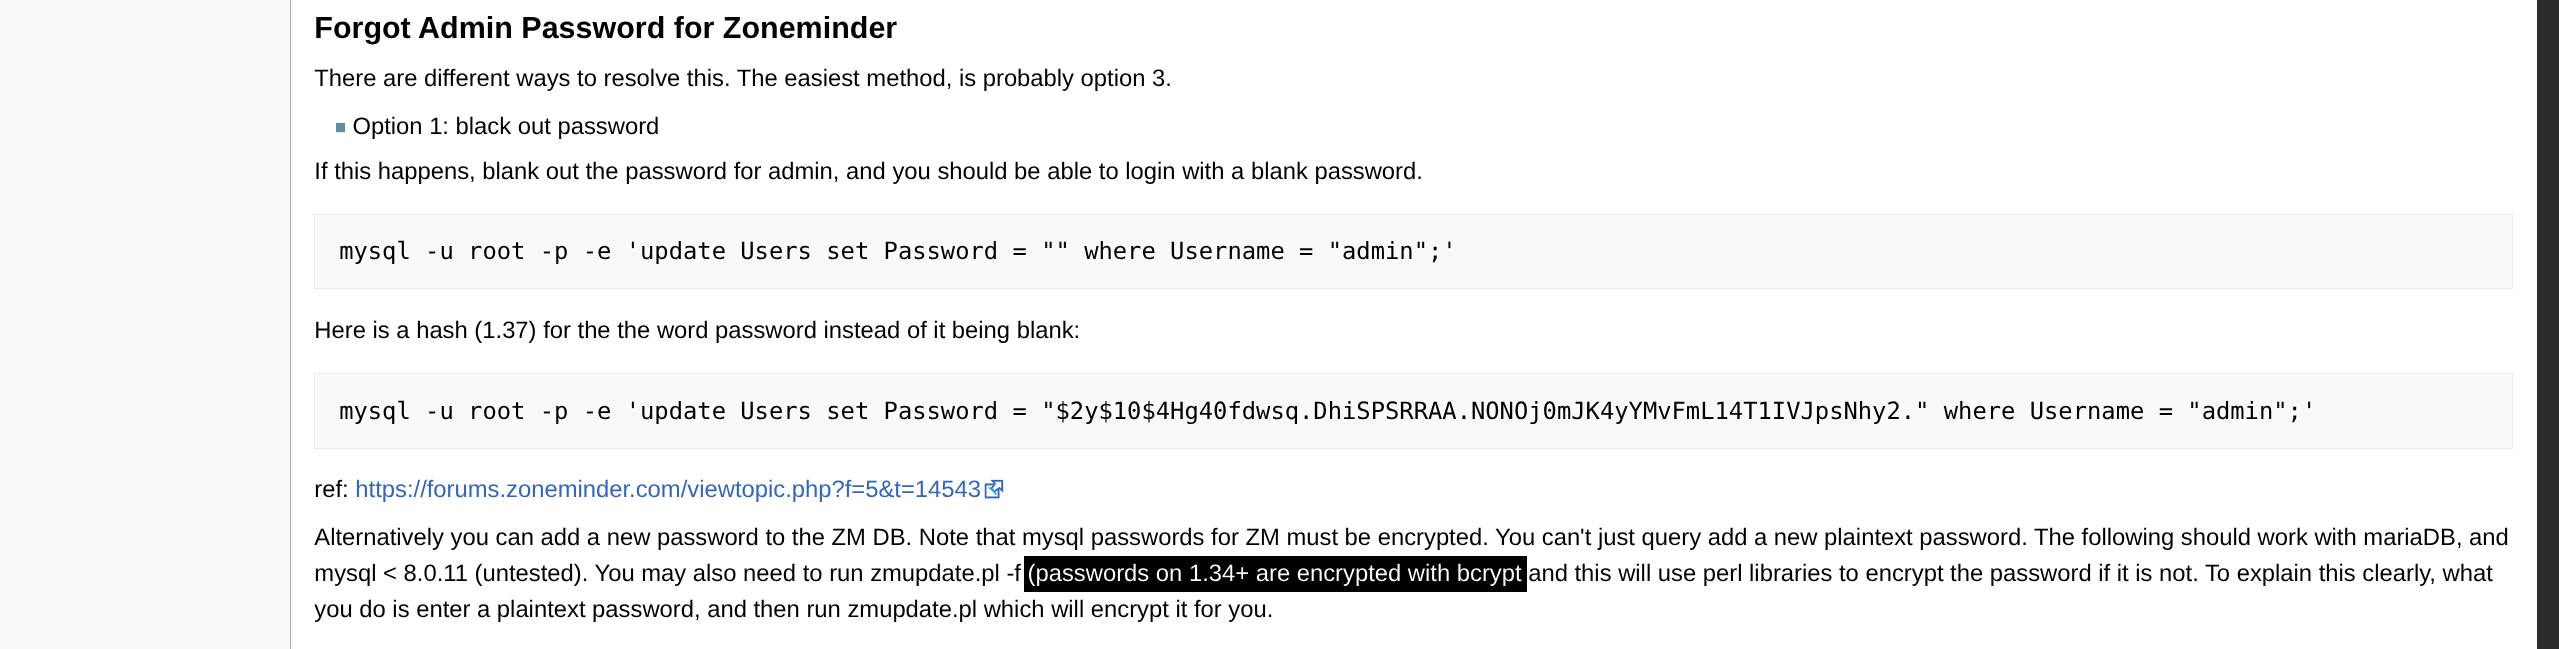Click the "ref:" label before the link
This screenshot has height=649, width=2559.
pyautogui.click(x=331, y=489)
